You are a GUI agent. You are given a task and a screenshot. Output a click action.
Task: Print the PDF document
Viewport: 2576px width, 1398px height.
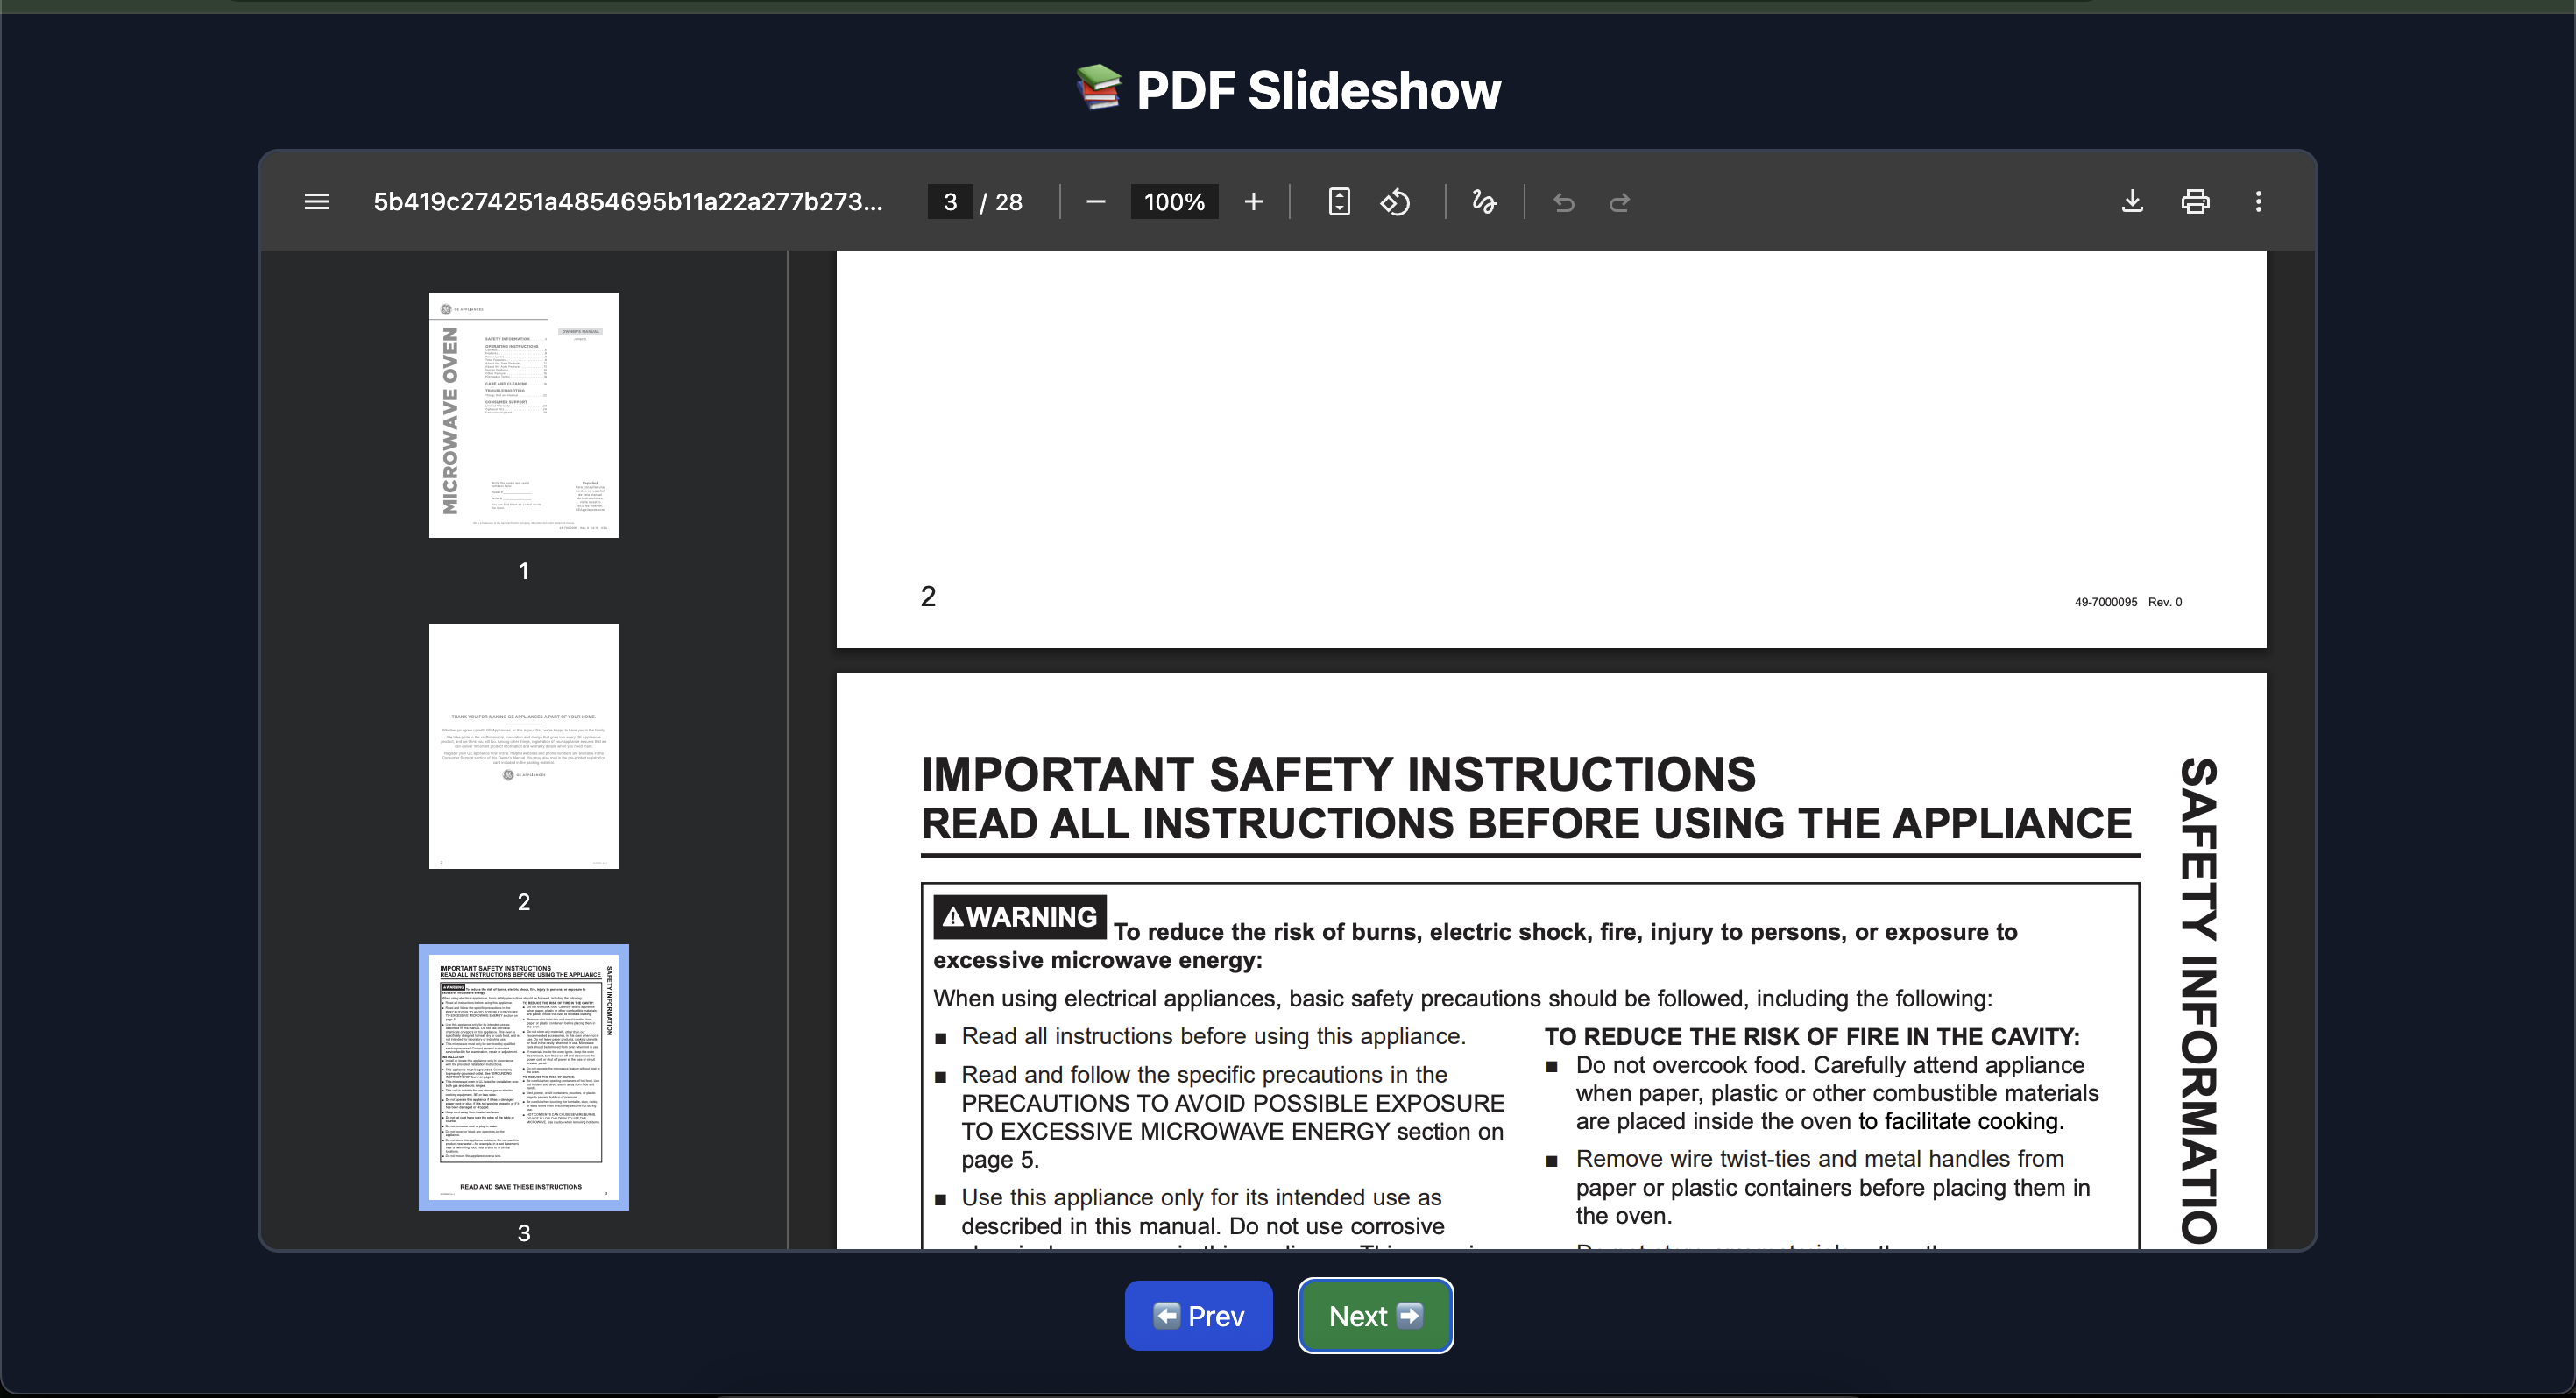[2195, 202]
